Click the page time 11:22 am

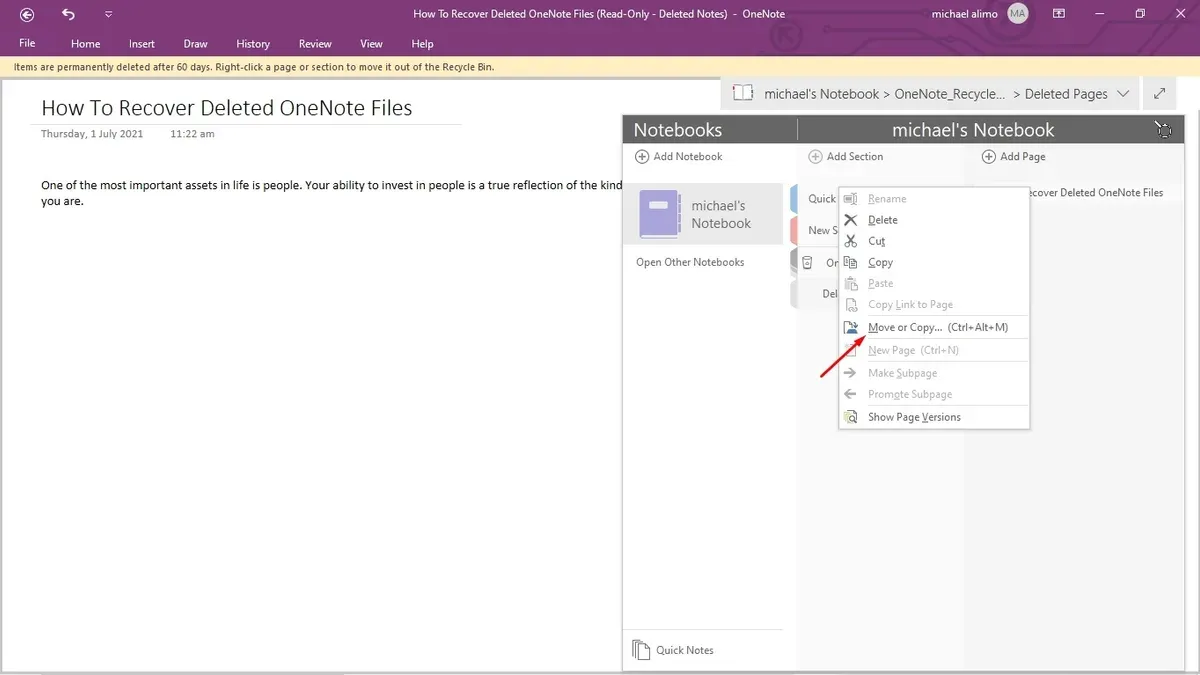pyautogui.click(x=192, y=133)
